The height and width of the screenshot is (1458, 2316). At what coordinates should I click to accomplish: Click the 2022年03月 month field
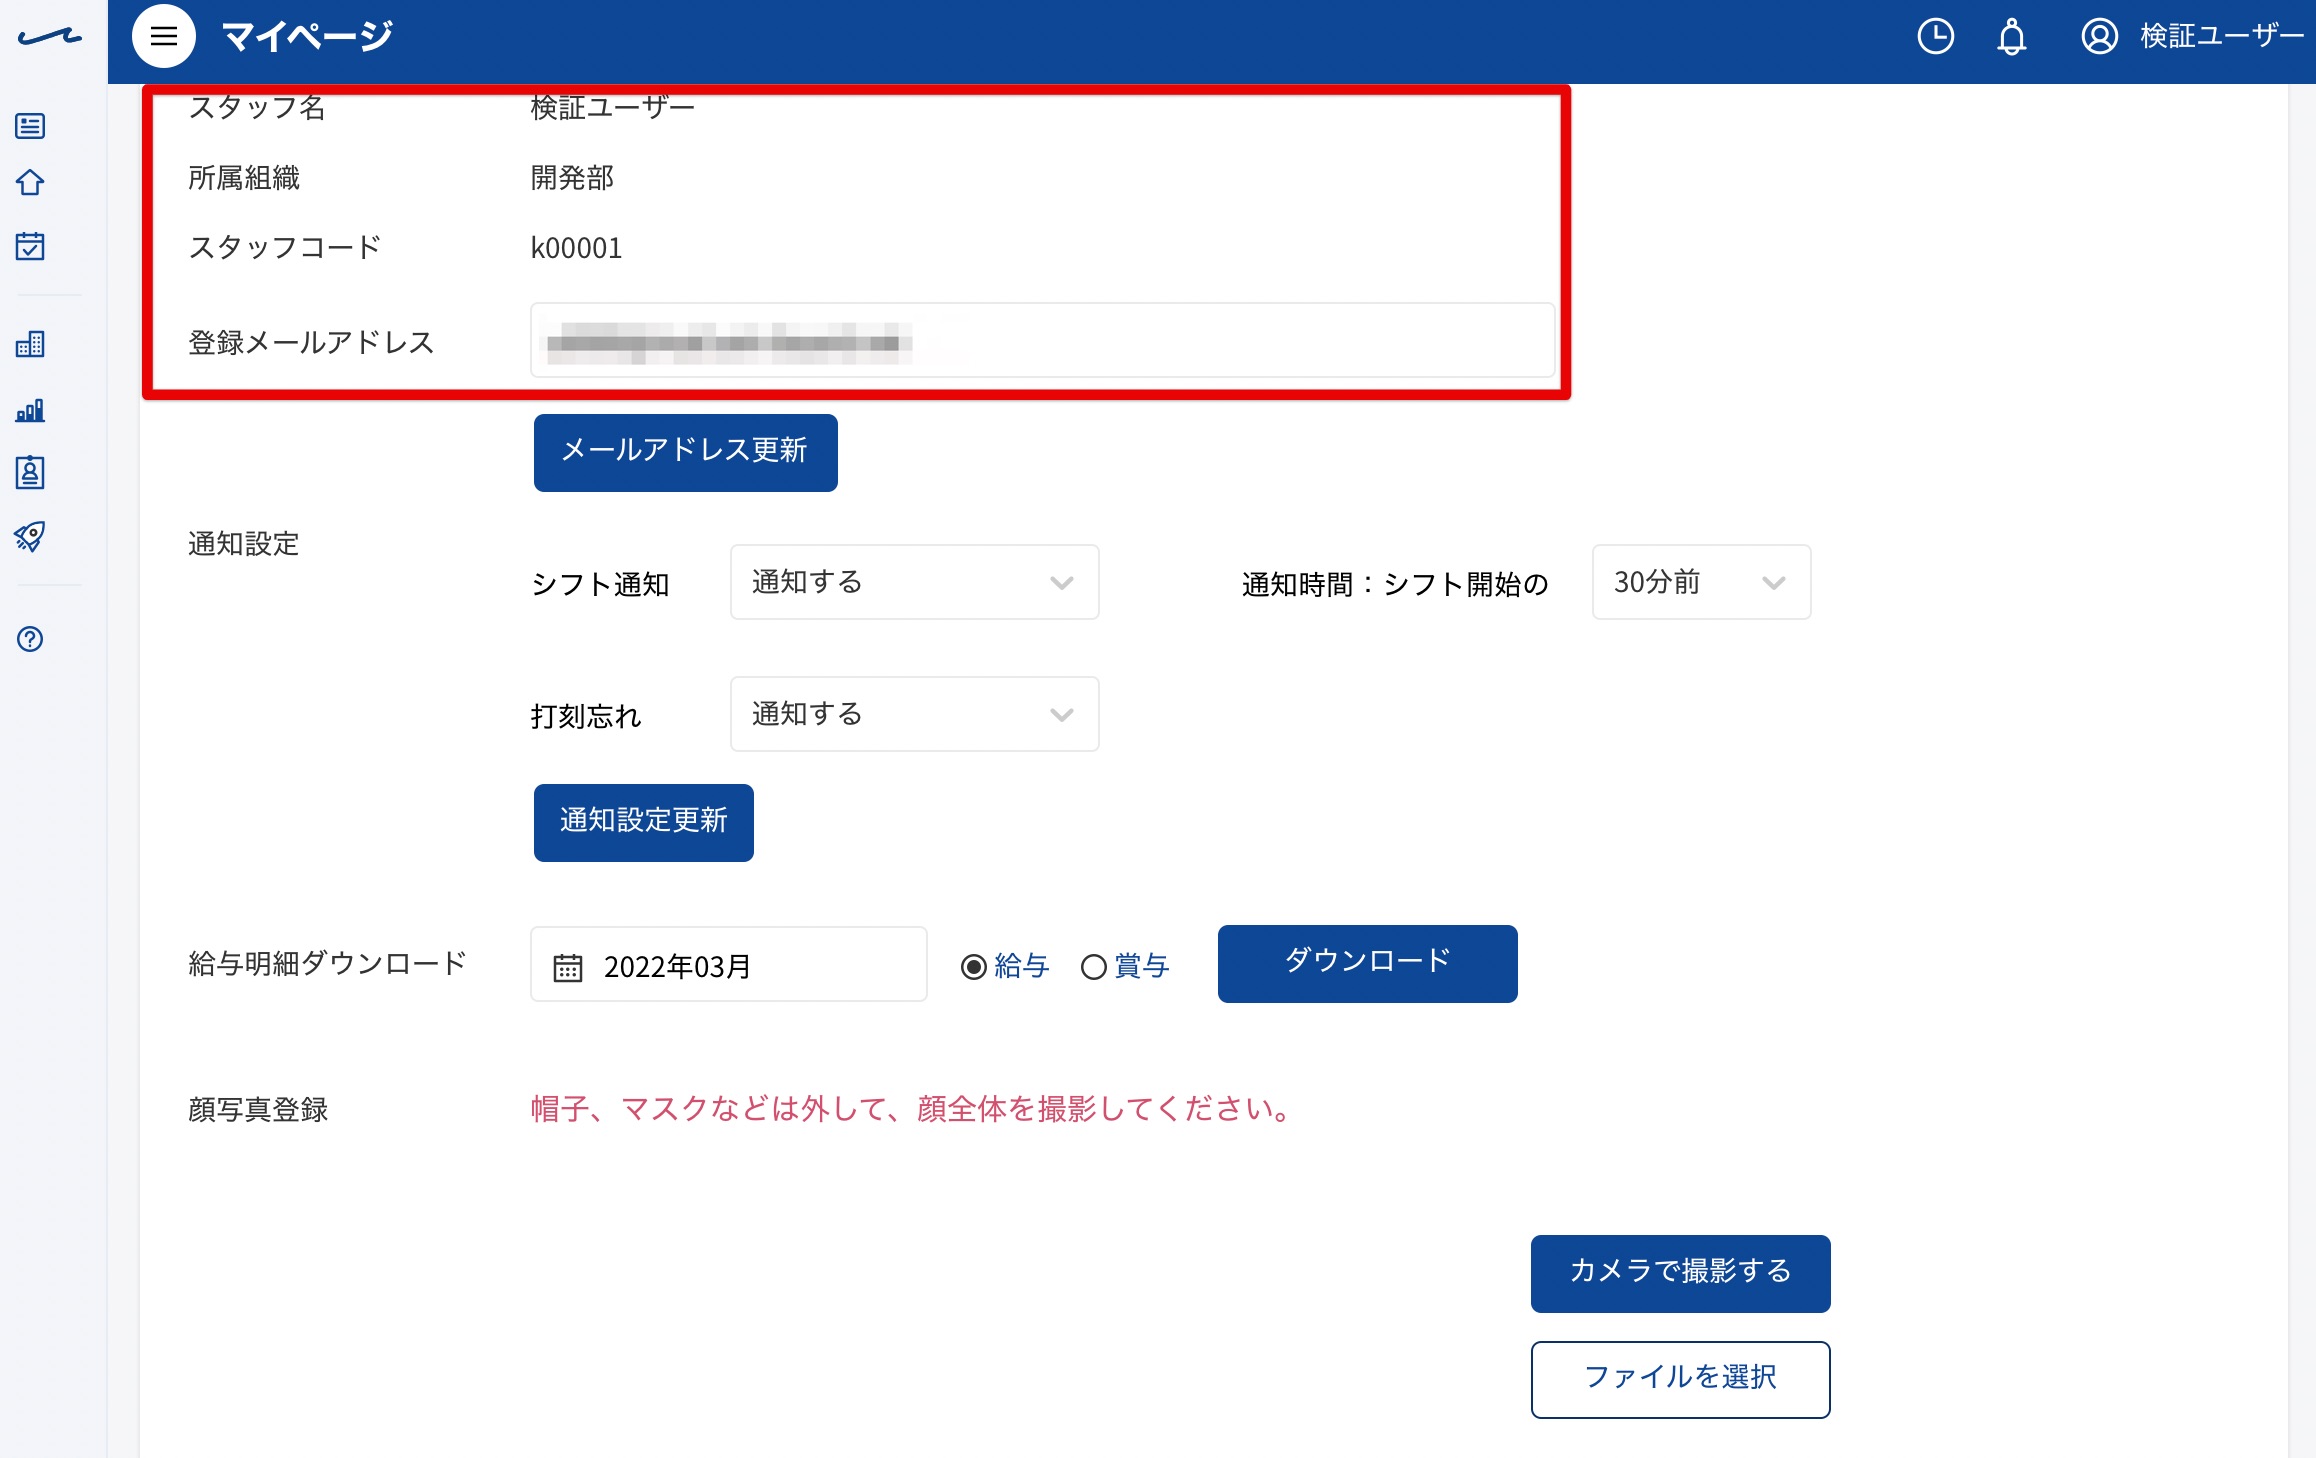(728, 964)
